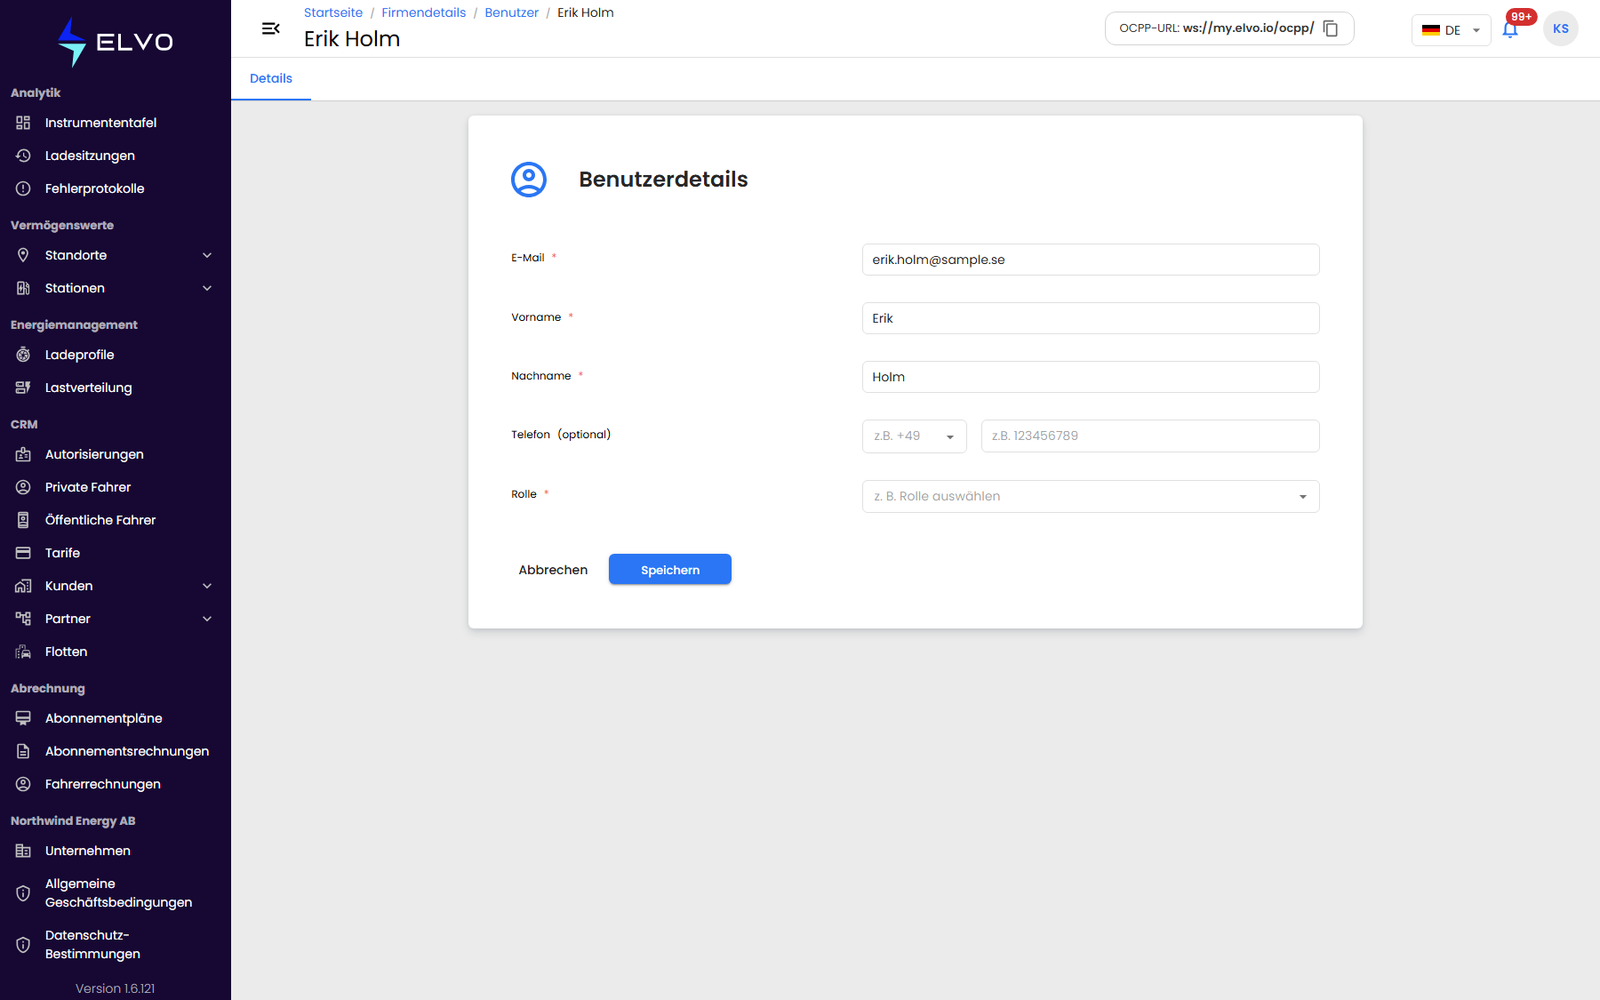Click the Flotten fleet icon
The image size is (1600, 1000).
(x=23, y=652)
